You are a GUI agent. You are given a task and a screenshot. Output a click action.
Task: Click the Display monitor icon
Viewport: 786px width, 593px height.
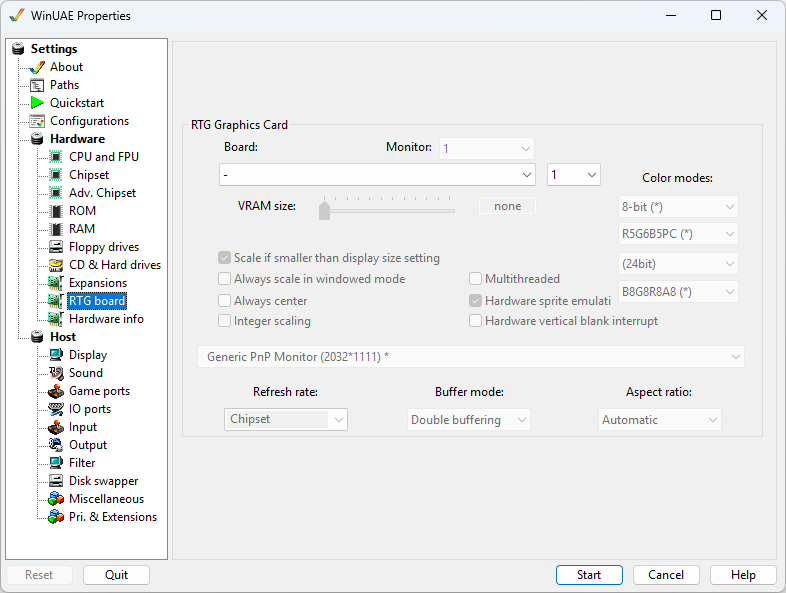(x=56, y=355)
